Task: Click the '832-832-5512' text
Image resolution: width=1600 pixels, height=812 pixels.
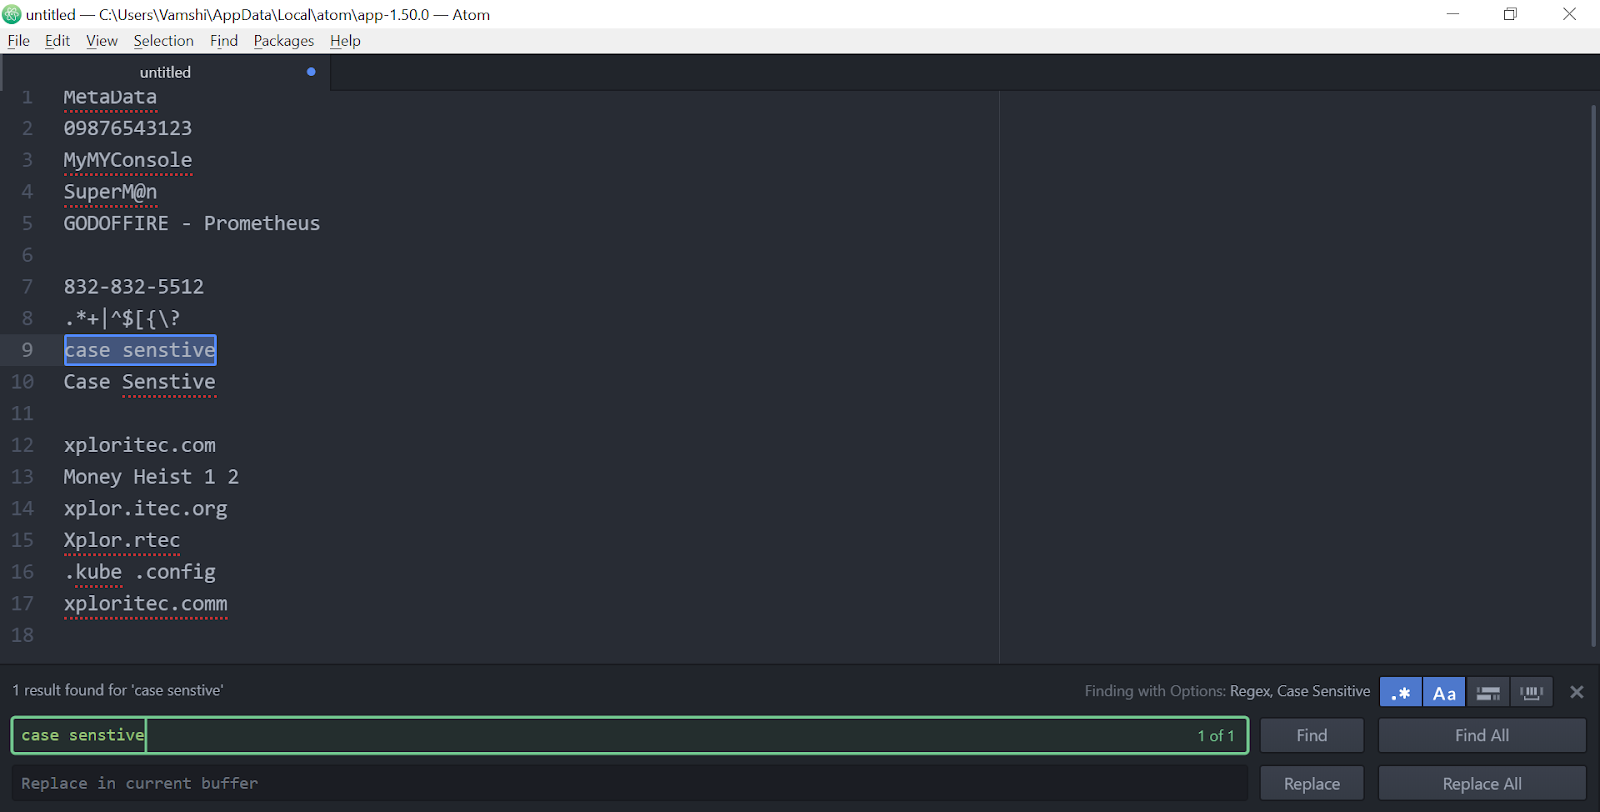Action: 134,287
